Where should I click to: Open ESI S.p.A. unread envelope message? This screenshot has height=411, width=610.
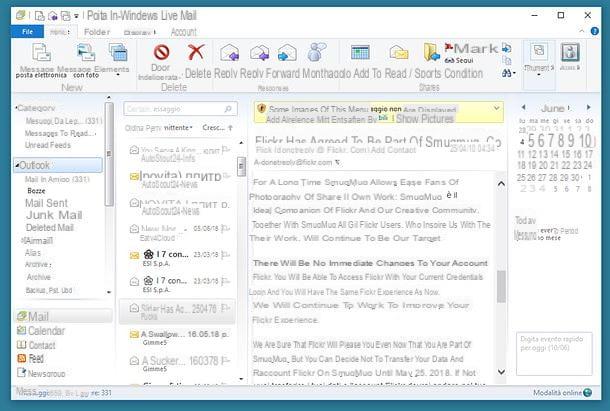177,258
